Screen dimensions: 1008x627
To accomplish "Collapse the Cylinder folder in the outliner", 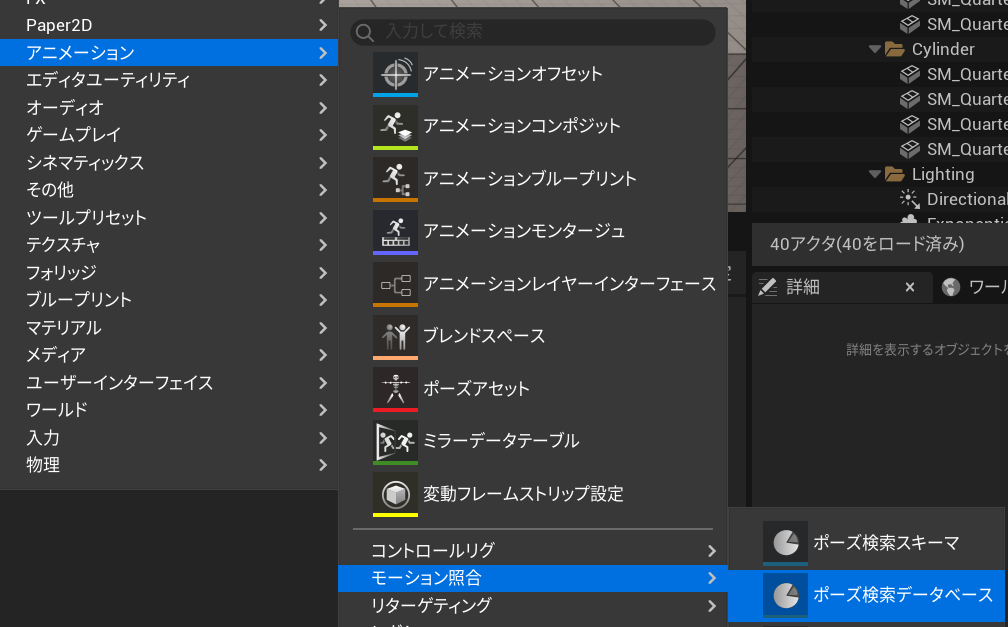I will coord(874,49).
